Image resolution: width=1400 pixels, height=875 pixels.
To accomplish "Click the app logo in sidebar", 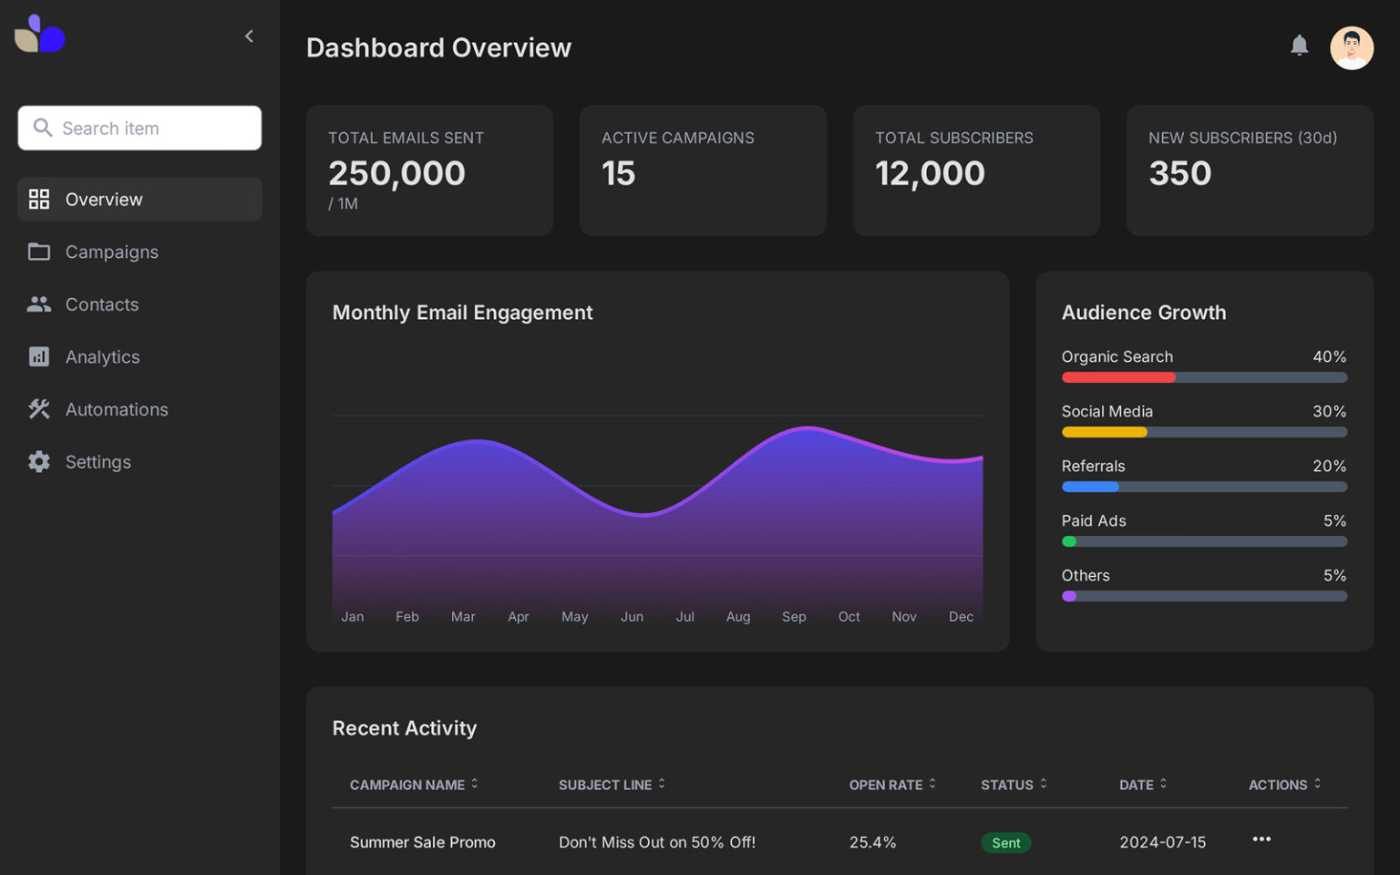I will coord(40,35).
